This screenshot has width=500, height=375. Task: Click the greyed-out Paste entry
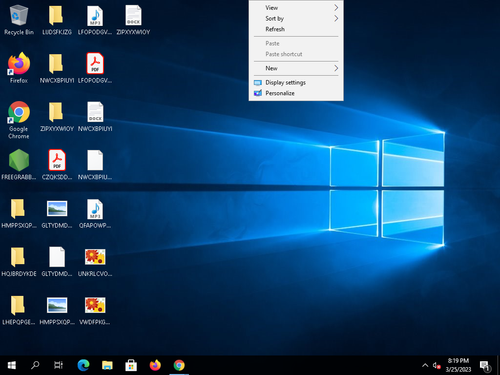pos(296,43)
